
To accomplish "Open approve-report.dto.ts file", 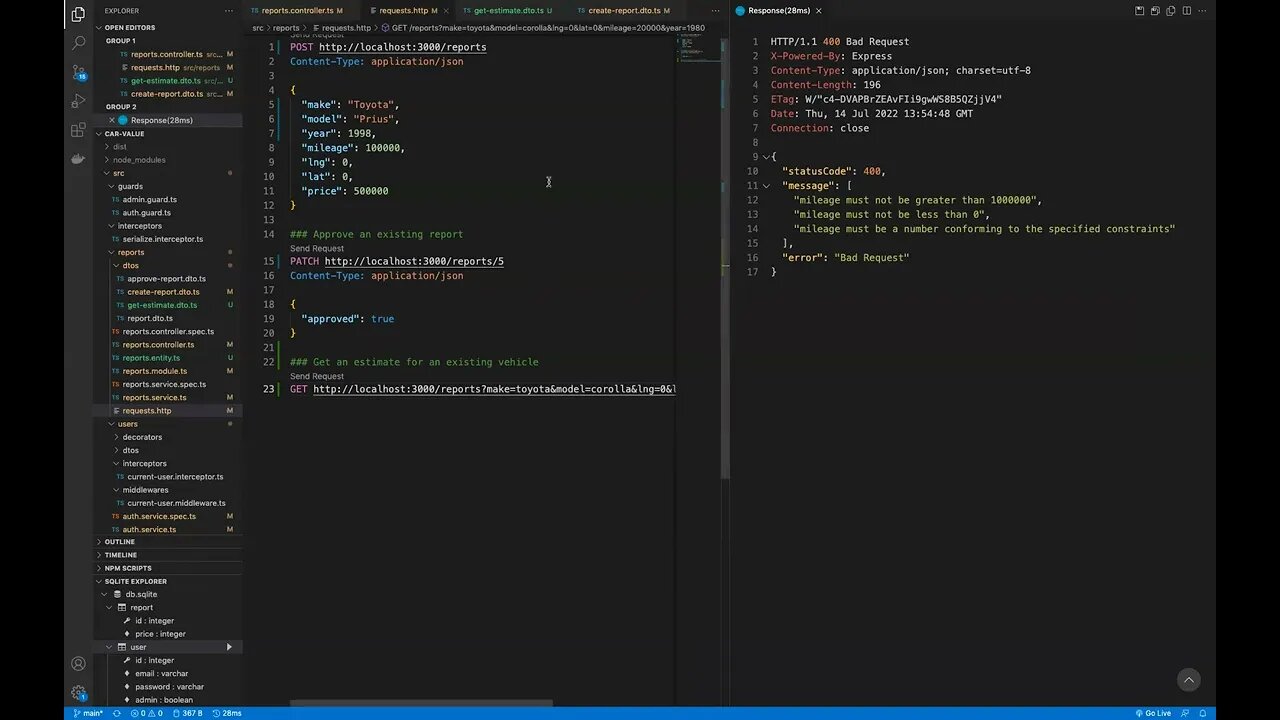I will pos(166,279).
